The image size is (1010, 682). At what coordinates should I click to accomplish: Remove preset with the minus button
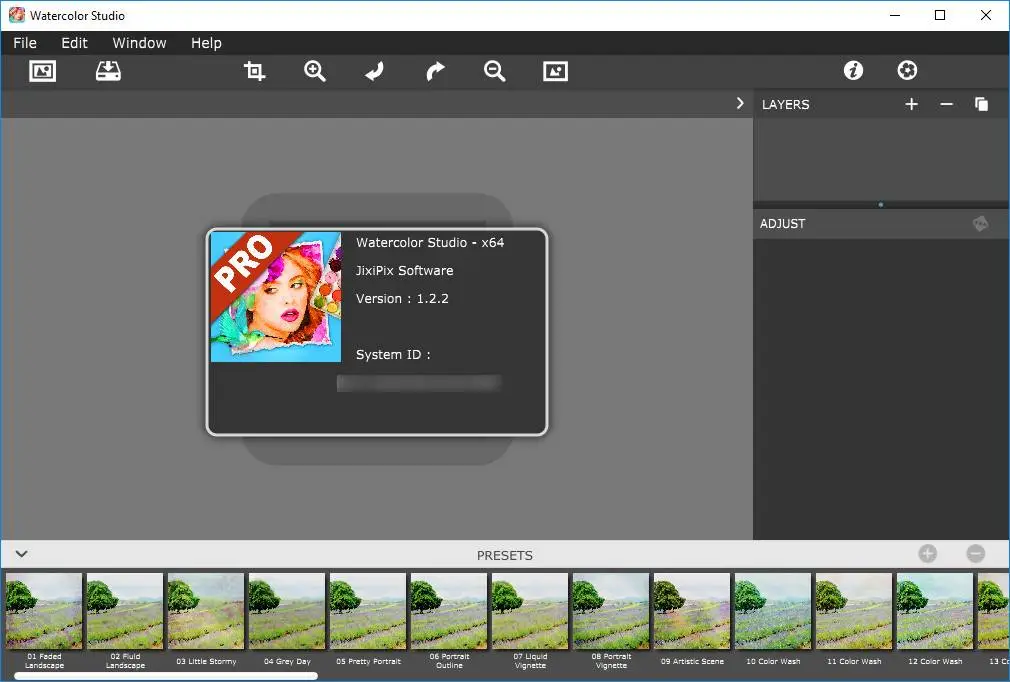976,554
